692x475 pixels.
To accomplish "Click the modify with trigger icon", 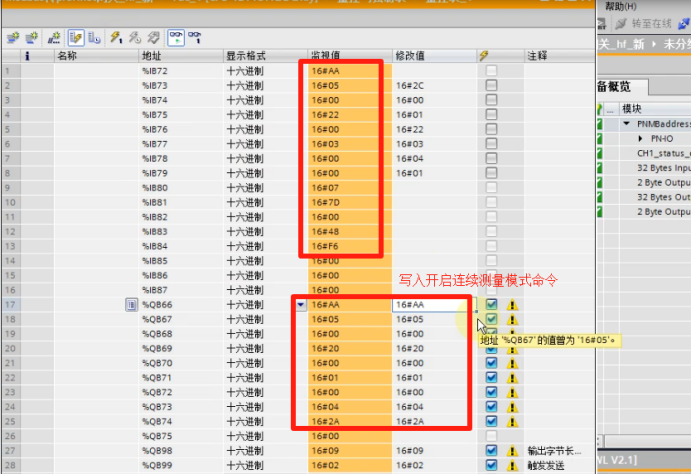I will pos(135,38).
